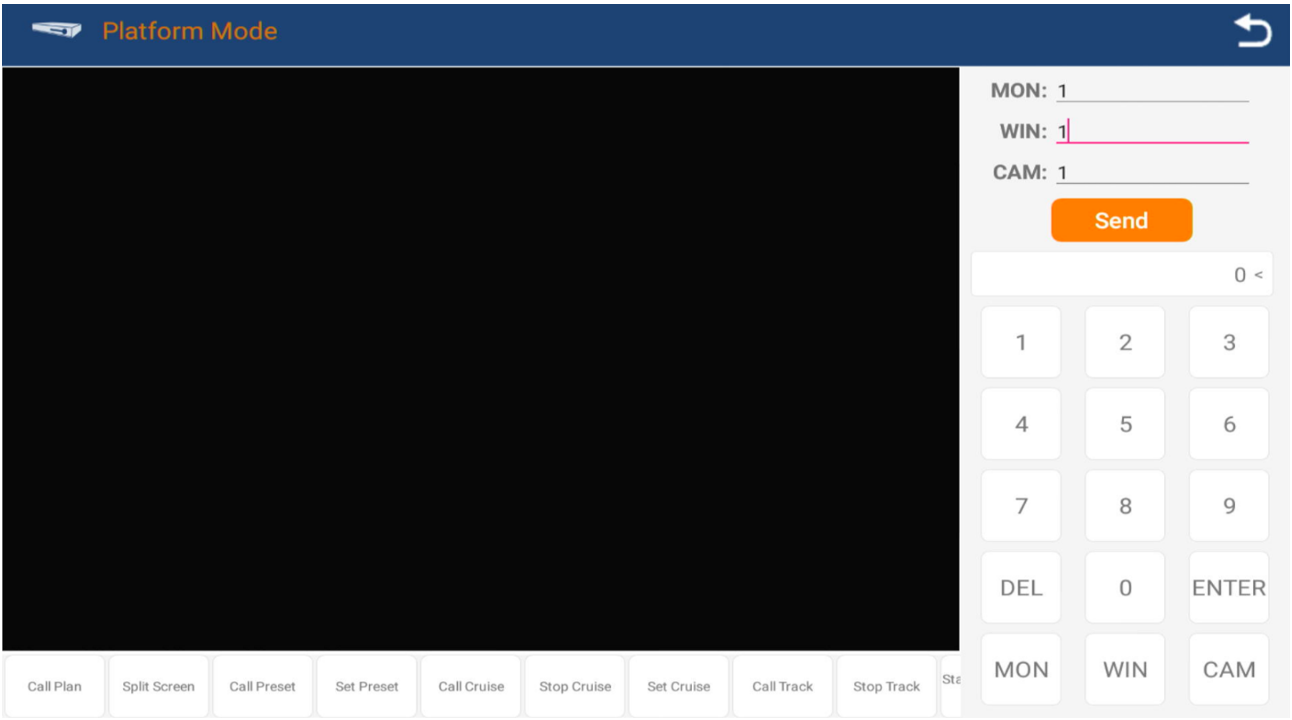
Task: Focus the CAM input field
Action: (1151, 173)
